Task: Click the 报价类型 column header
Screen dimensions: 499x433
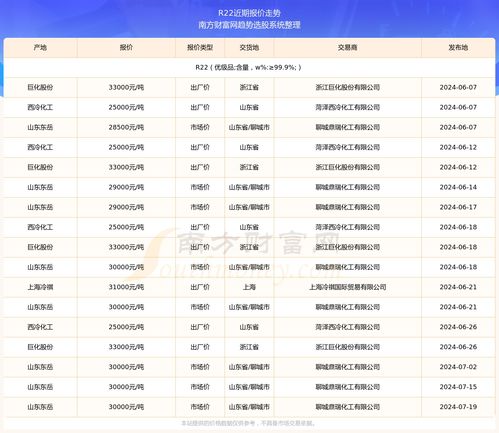Action: coord(200,48)
